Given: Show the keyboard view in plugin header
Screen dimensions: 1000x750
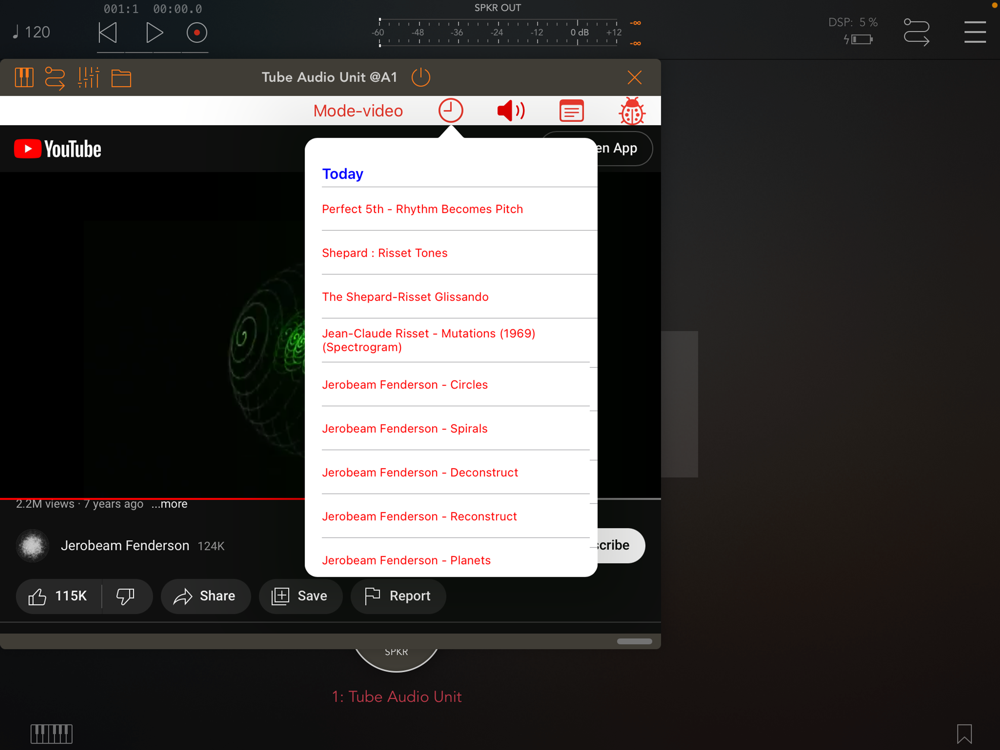Looking at the screenshot, I should pyautogui.click(x=24, y=78).
